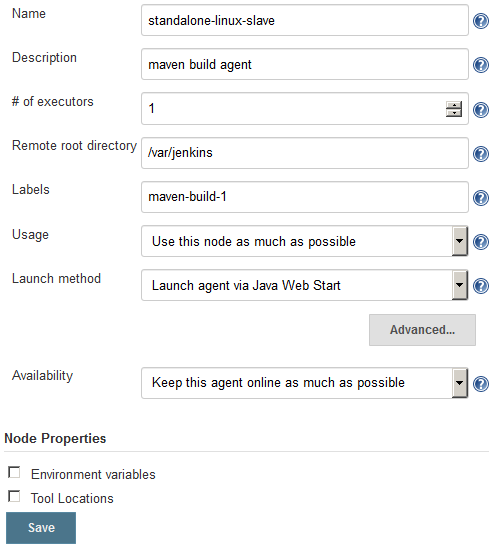This screenshot has height=547, width=494.
Task: Show help for number of executors
Action: tap(481, 110)
